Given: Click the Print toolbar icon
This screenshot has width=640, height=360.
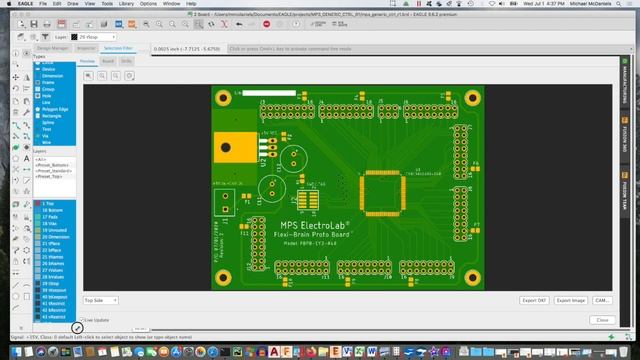Looking at the screenshot, I should (47, 24).
